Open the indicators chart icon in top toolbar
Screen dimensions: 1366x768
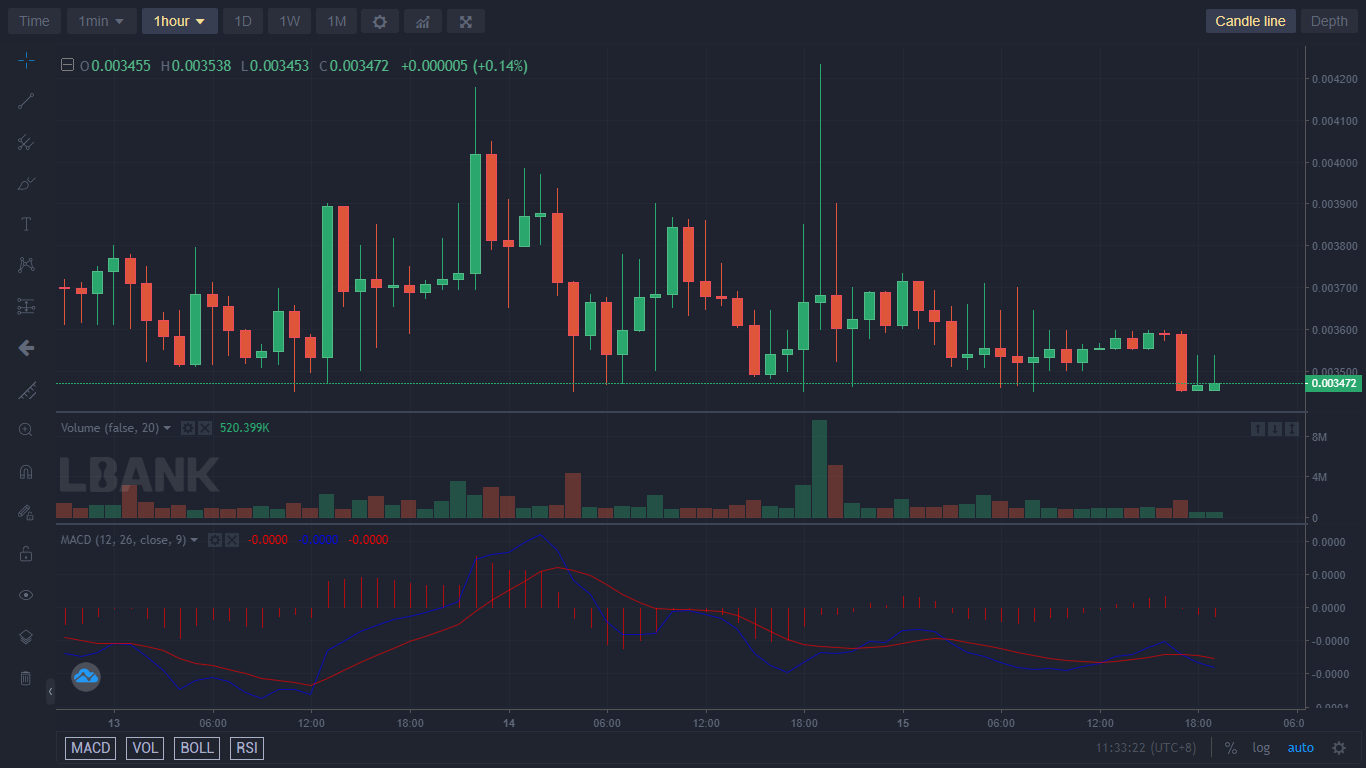(423, 21)
